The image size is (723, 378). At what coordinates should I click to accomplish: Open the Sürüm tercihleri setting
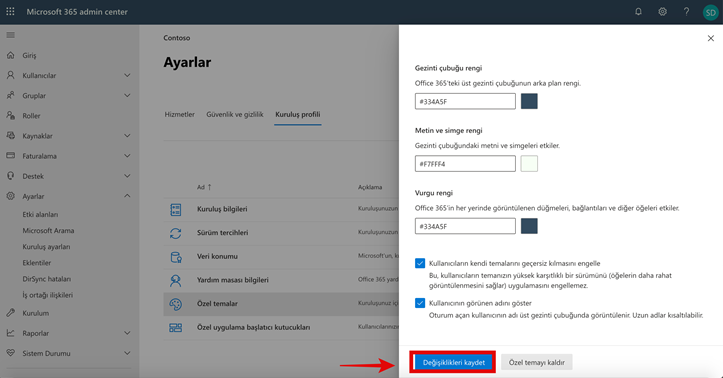tap(223, 232)
